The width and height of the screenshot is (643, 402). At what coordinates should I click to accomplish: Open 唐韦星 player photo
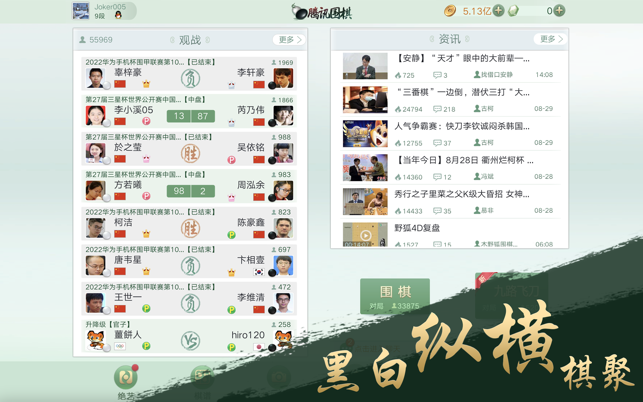[x=95, y=265]
